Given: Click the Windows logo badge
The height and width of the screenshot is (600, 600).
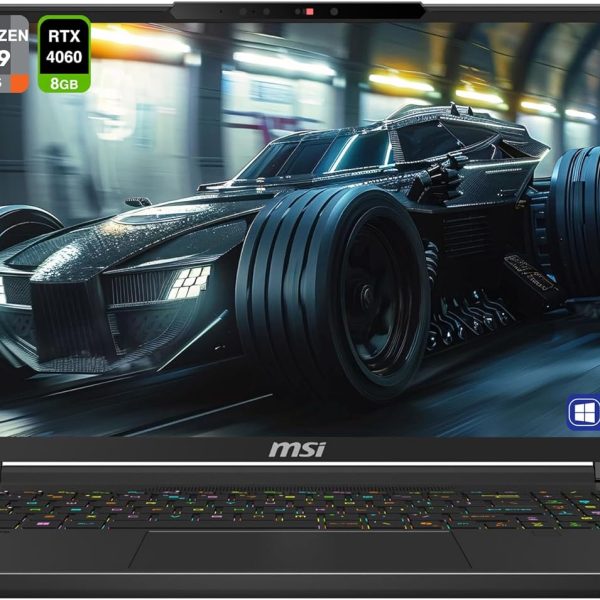Looking at the screenshot, I should [x=583, y=412].
